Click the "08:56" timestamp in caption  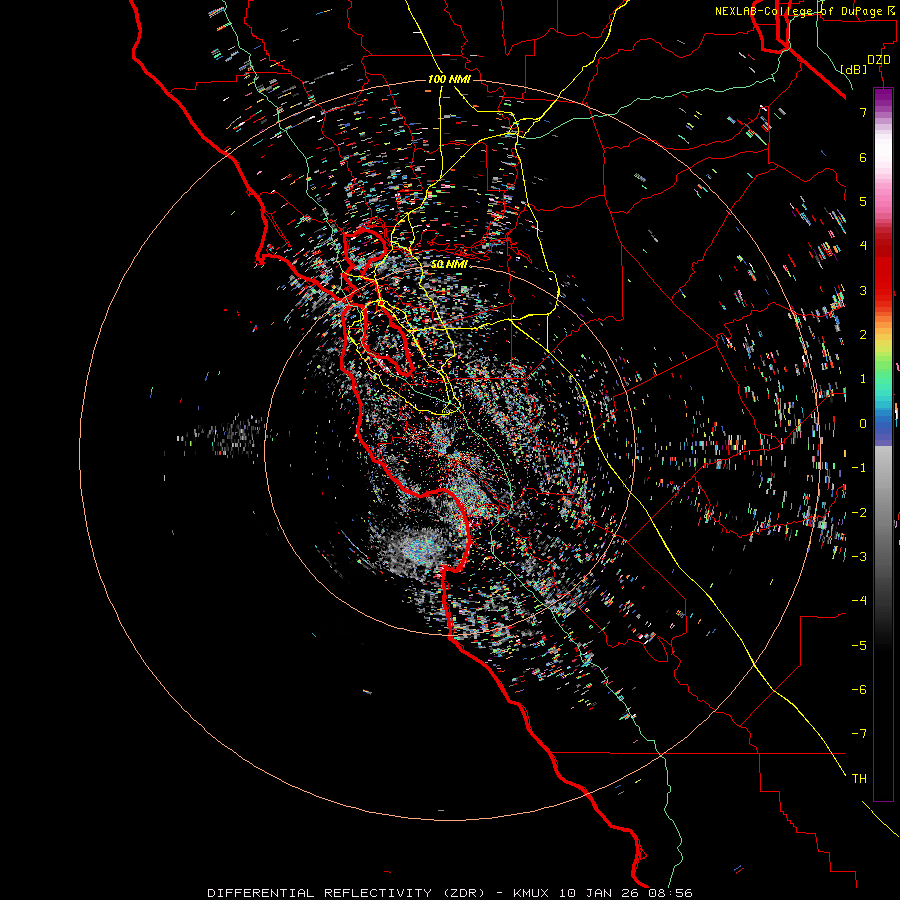tap(670, 893)
